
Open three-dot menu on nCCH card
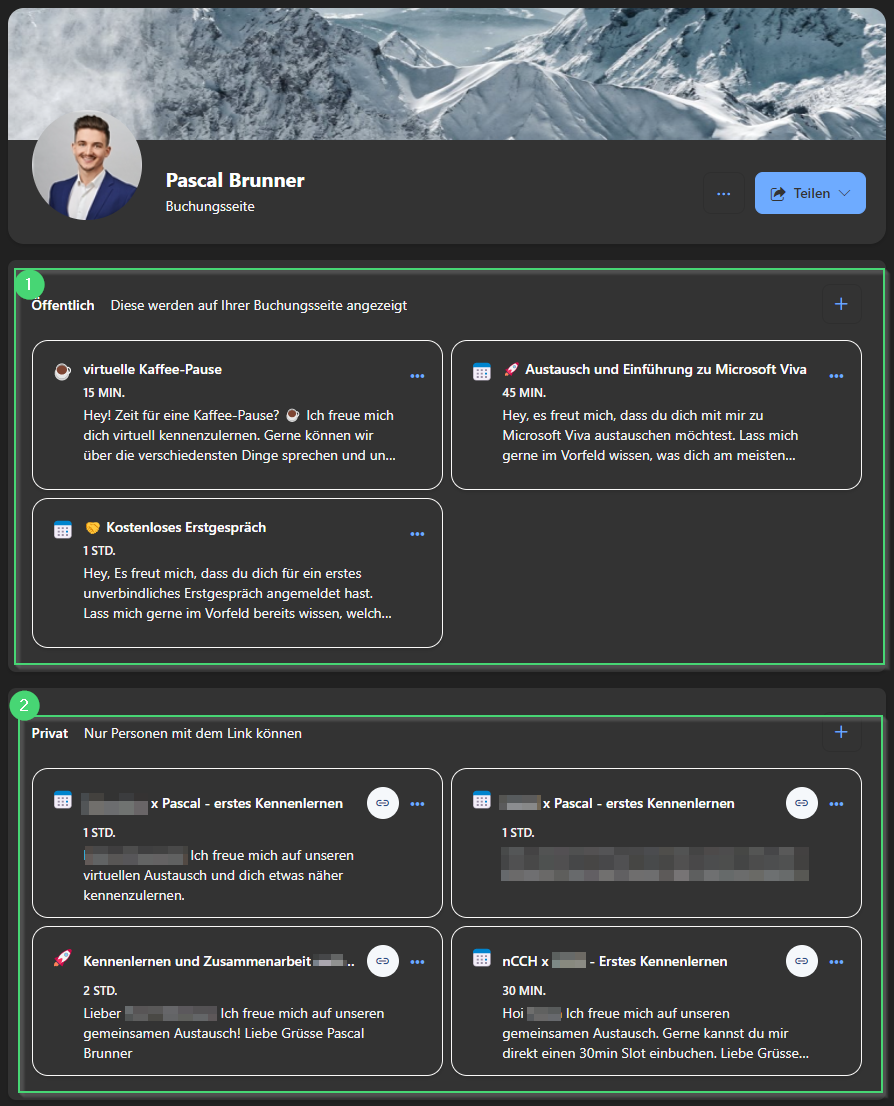[x=836, y=962]
